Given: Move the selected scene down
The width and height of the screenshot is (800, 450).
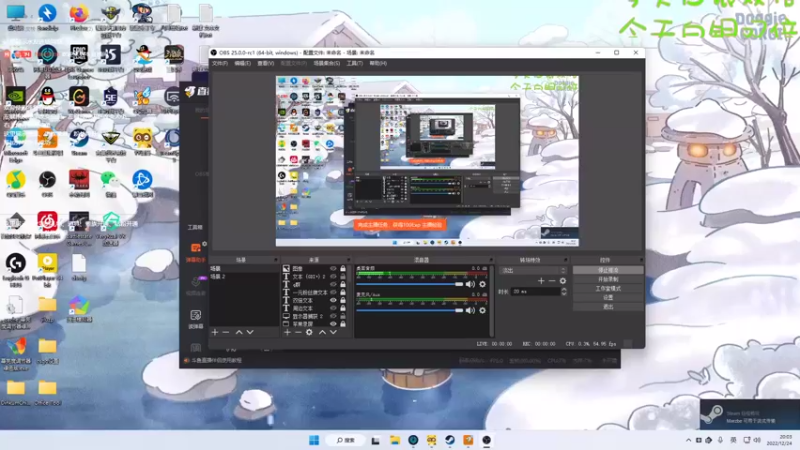Looking at the screenshot, I should 250,332.
